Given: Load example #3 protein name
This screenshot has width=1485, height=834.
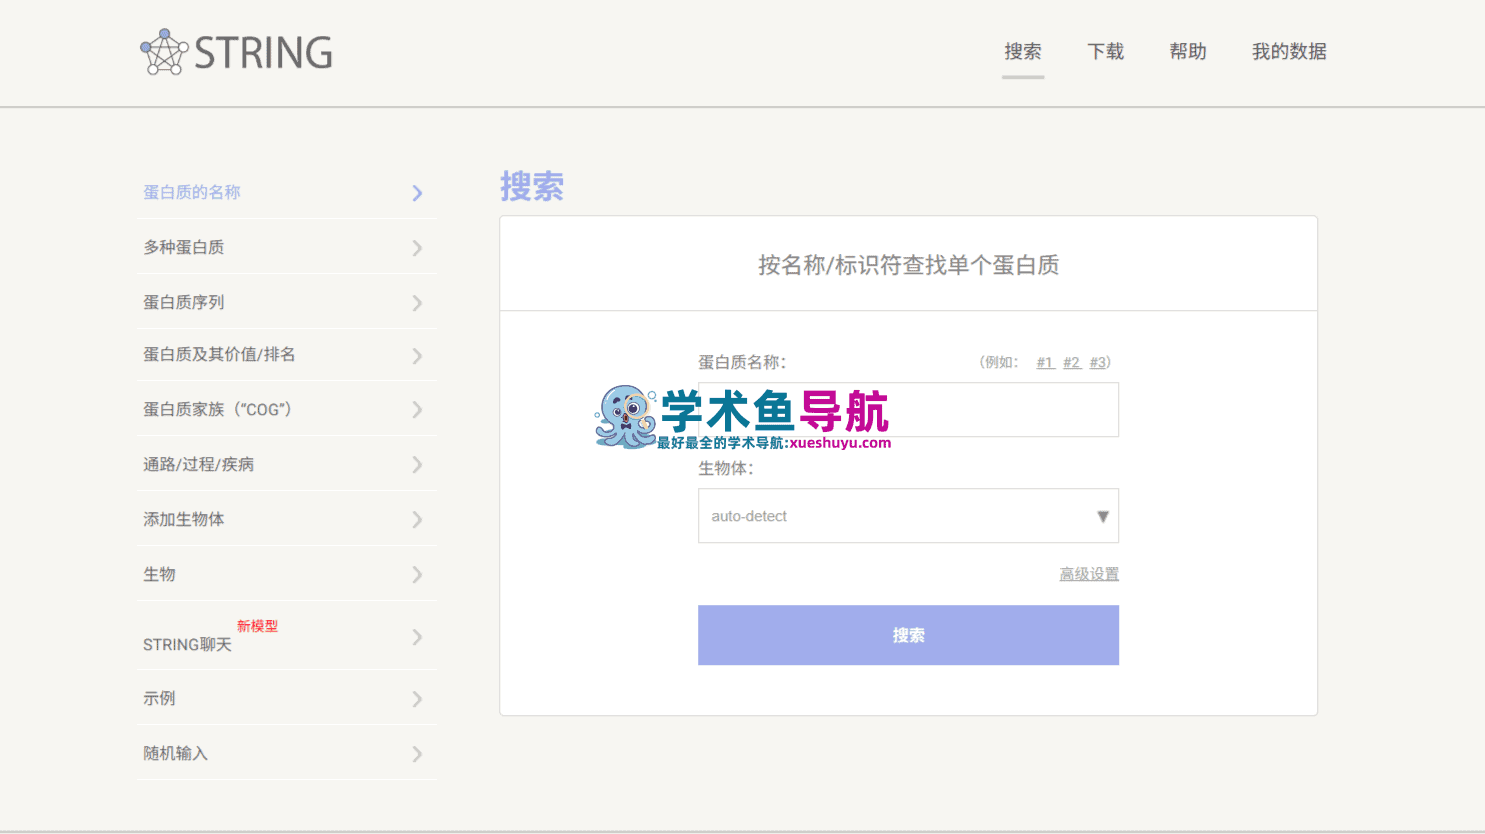Looking at the screenshot, I should pyautogui.click(x=1098, y=362).
